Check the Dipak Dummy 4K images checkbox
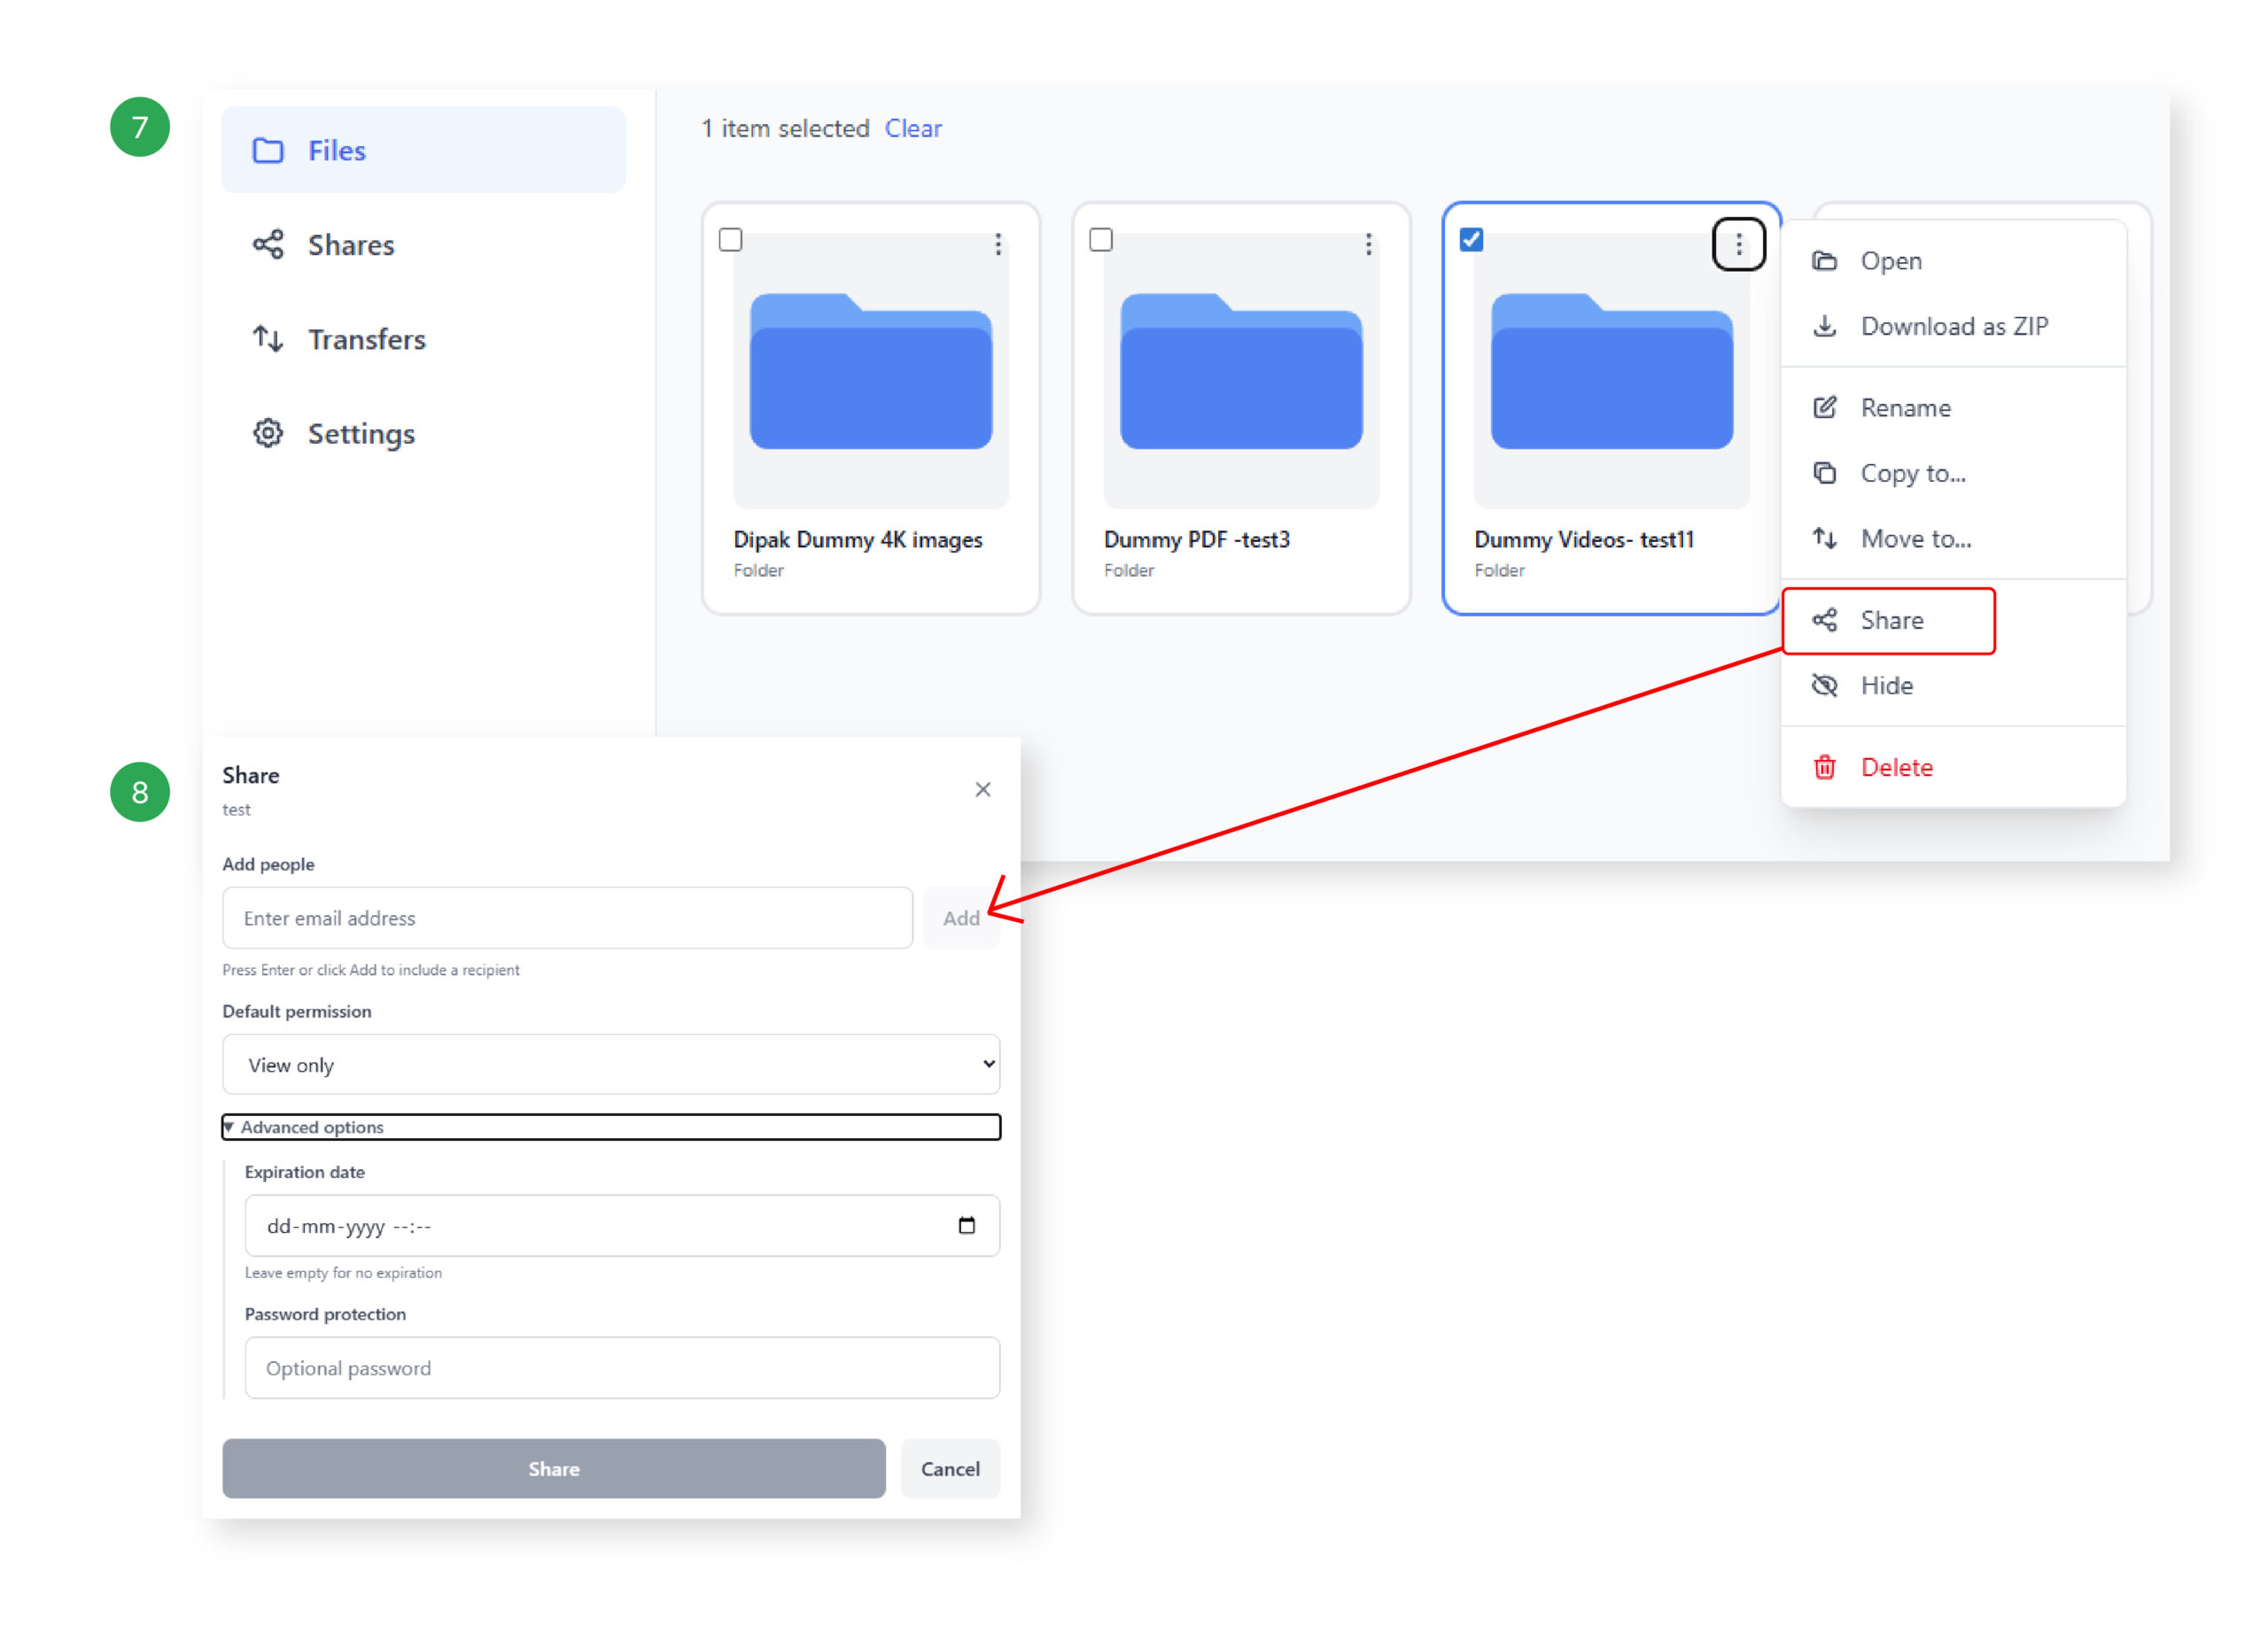2268x1643 pixels. pos(731,240)
